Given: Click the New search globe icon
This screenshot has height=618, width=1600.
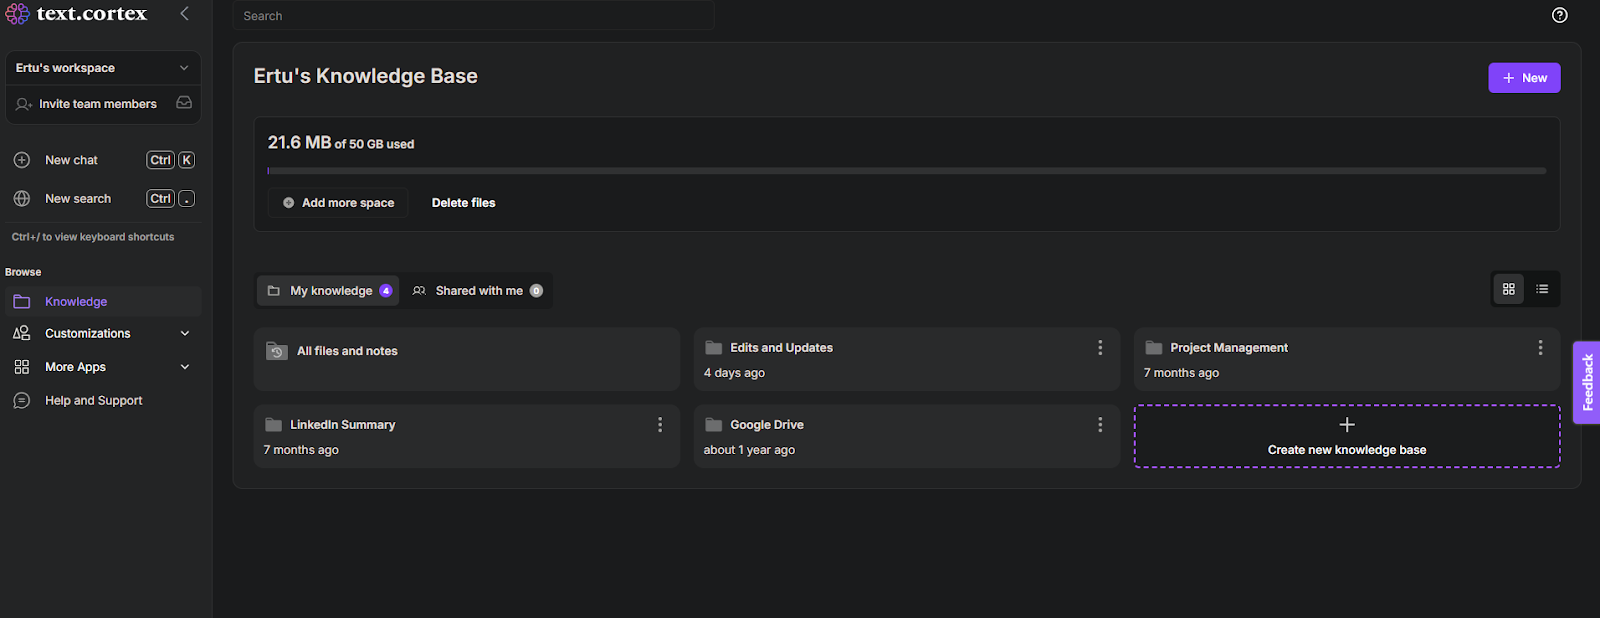Looking at the screenshot, I should 22,199.
